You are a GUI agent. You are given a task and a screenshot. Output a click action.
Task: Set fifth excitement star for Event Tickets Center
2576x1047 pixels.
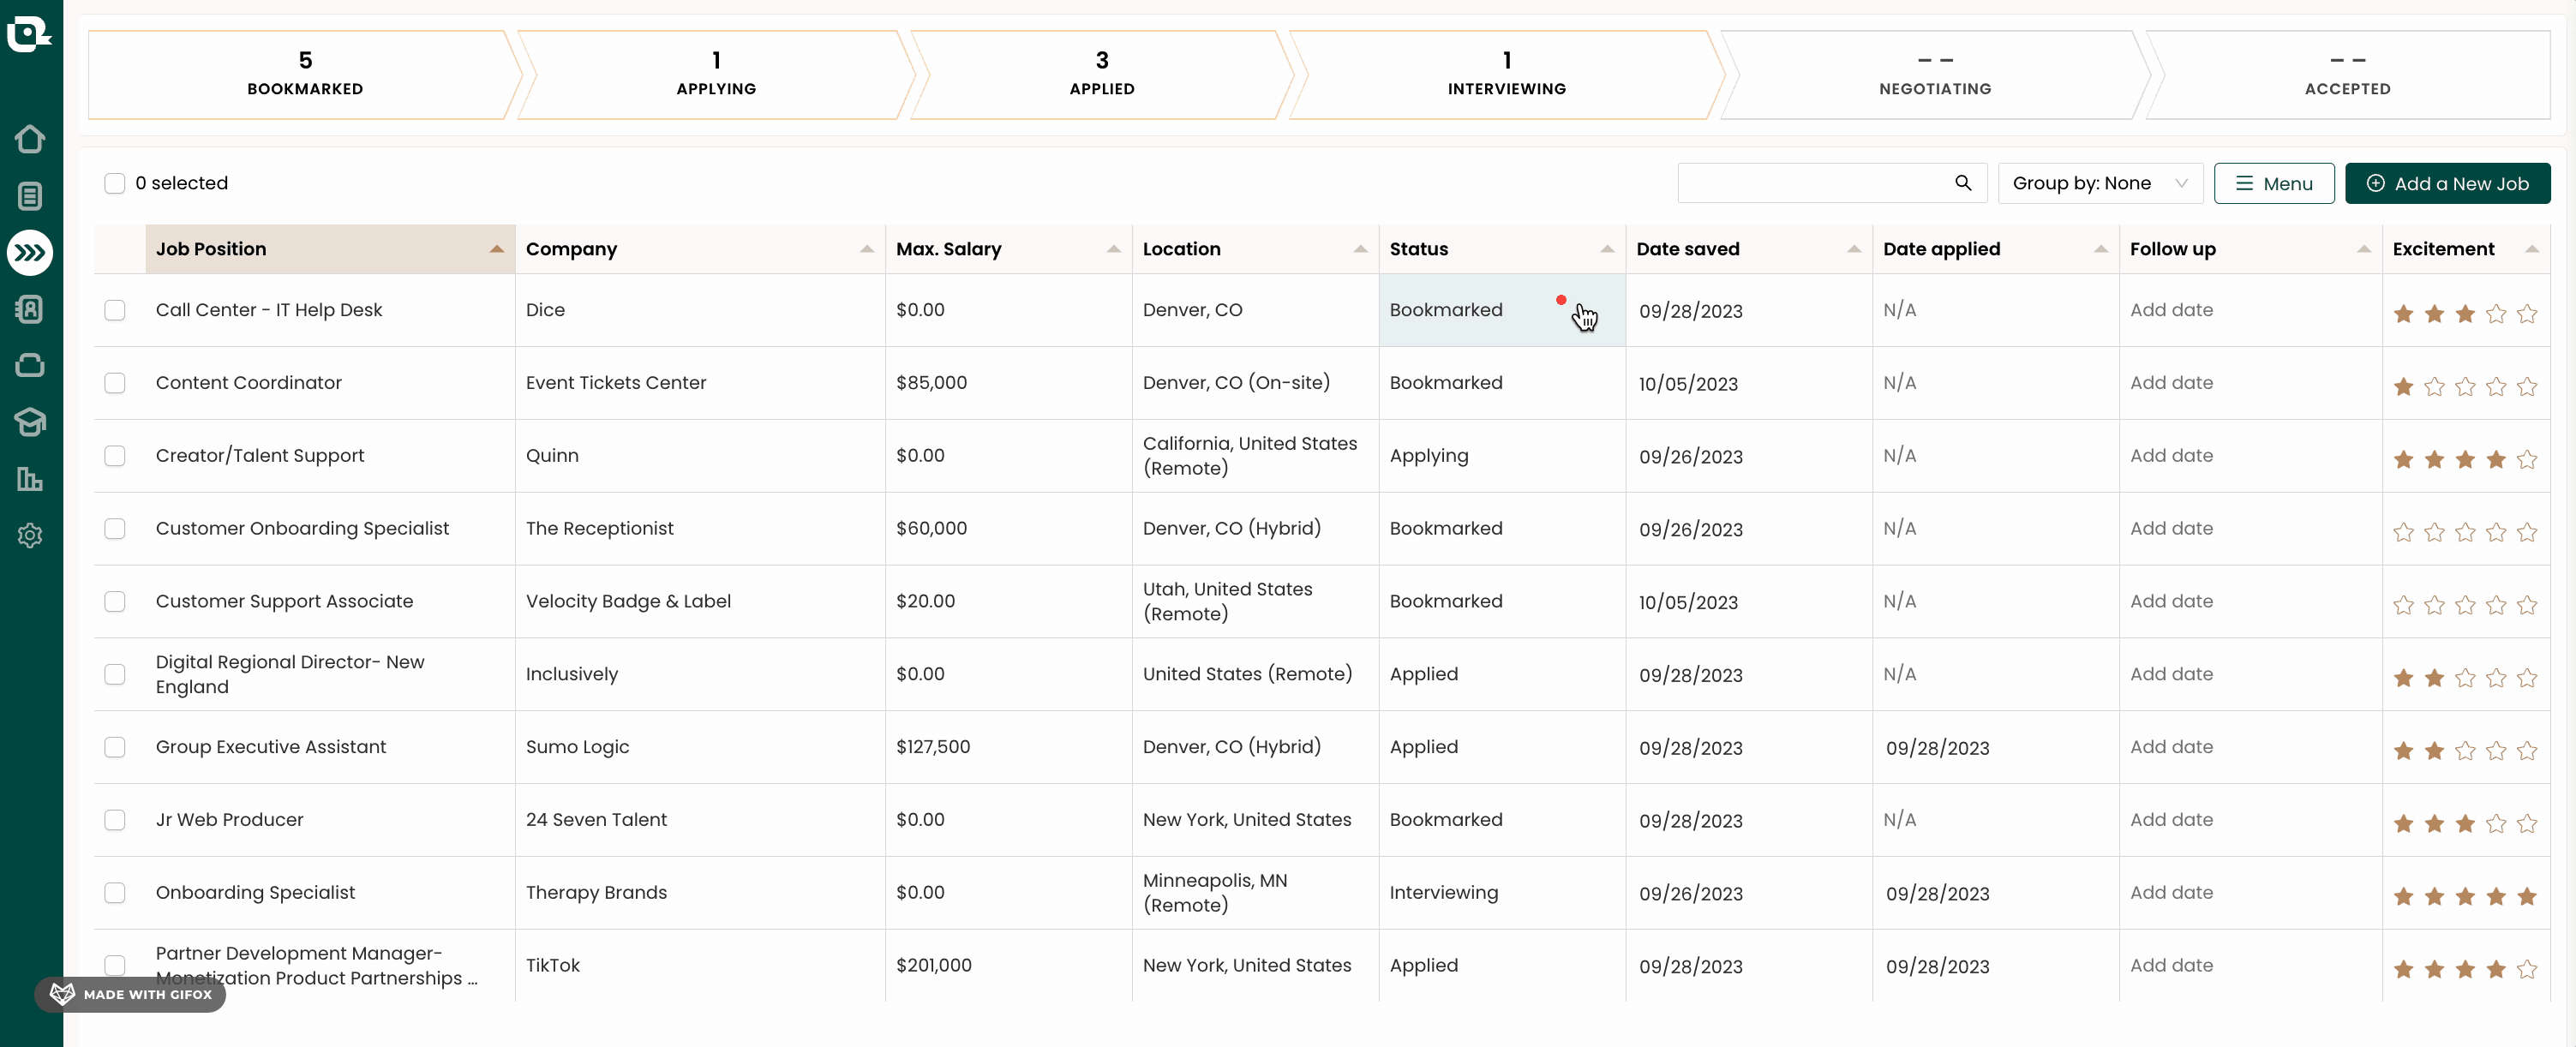[x=2526, y=387]
